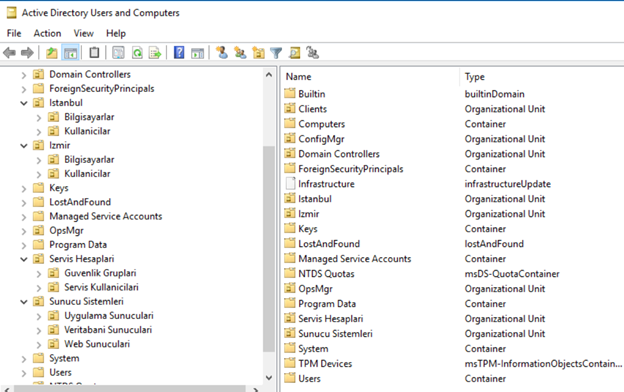Select Keys folder in the tree pane
The width and height of the screenshot is (624, 392).
point(58,188)
